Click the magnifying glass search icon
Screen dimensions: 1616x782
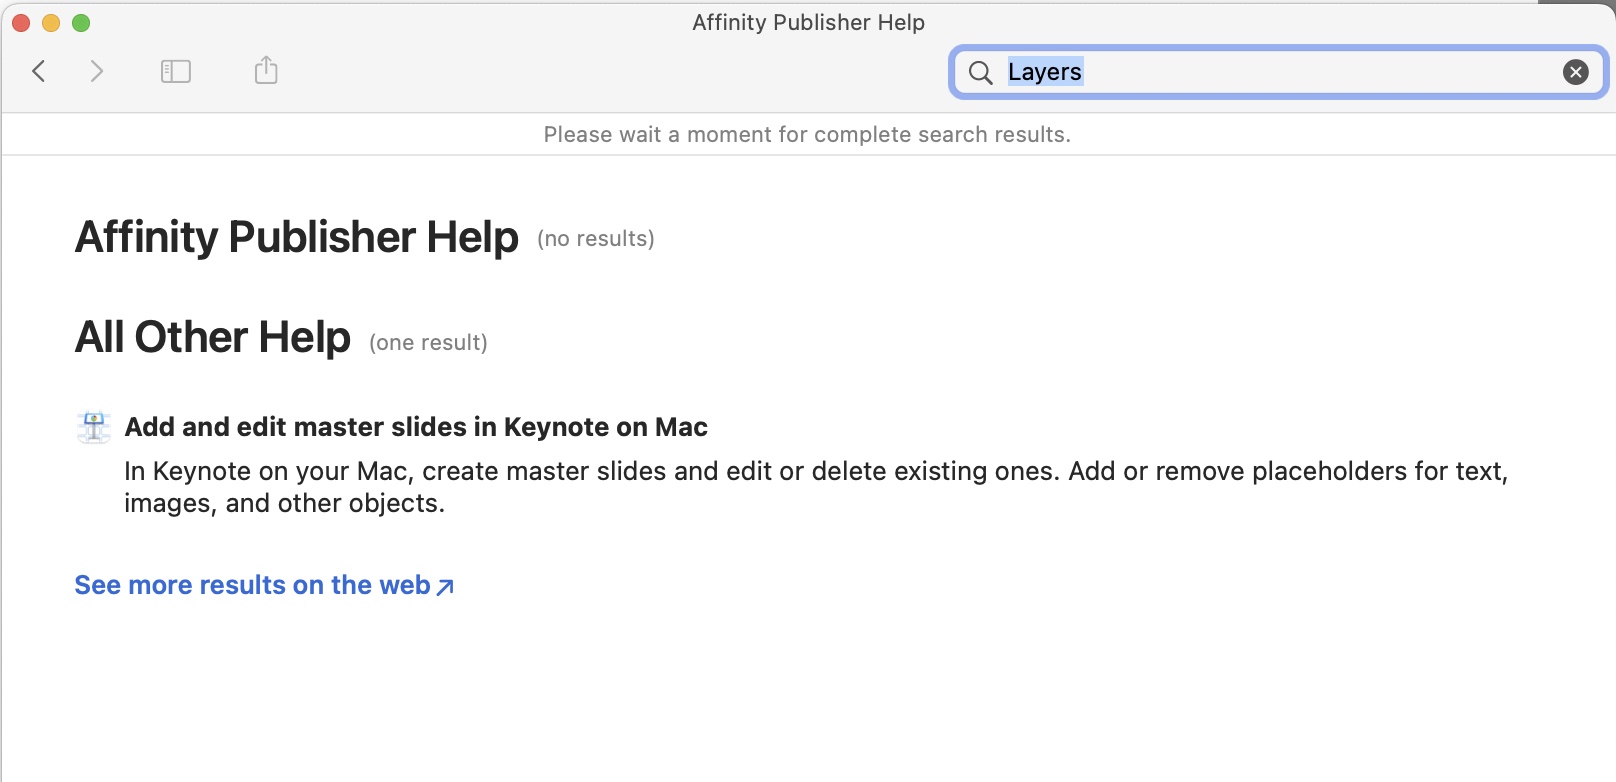981,72
